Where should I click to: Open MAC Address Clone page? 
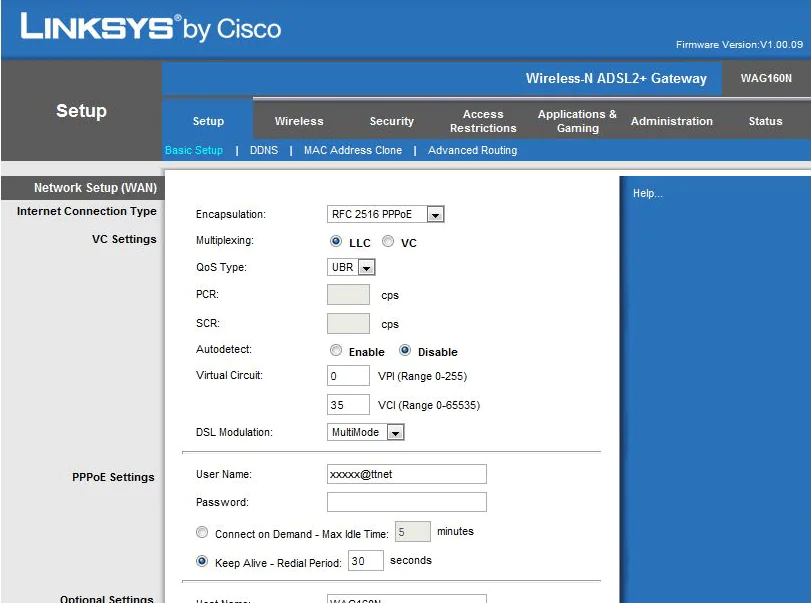[x=353, y=150]
